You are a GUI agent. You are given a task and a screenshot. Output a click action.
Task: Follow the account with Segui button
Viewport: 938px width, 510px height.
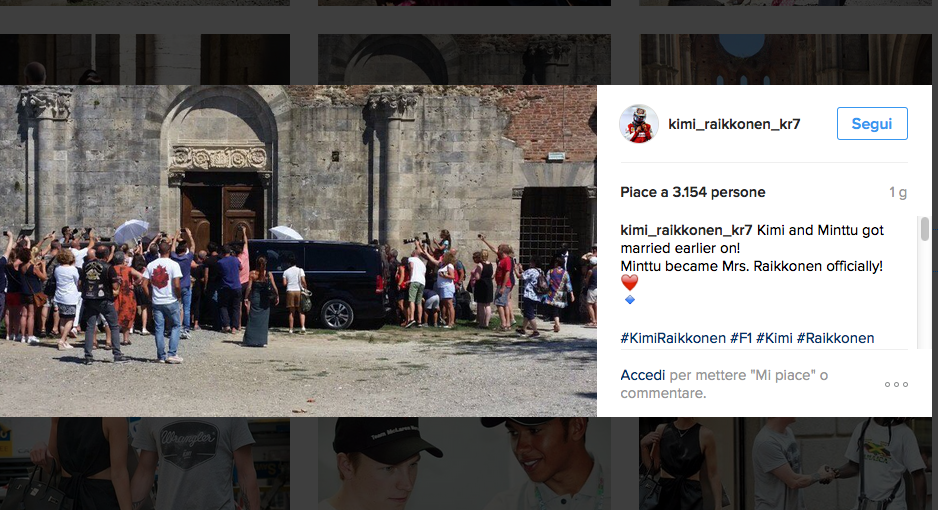[872, 124]
